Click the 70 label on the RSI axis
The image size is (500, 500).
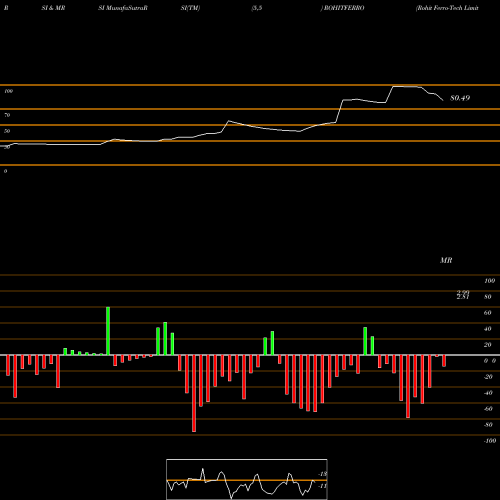(x=7, y=115)
